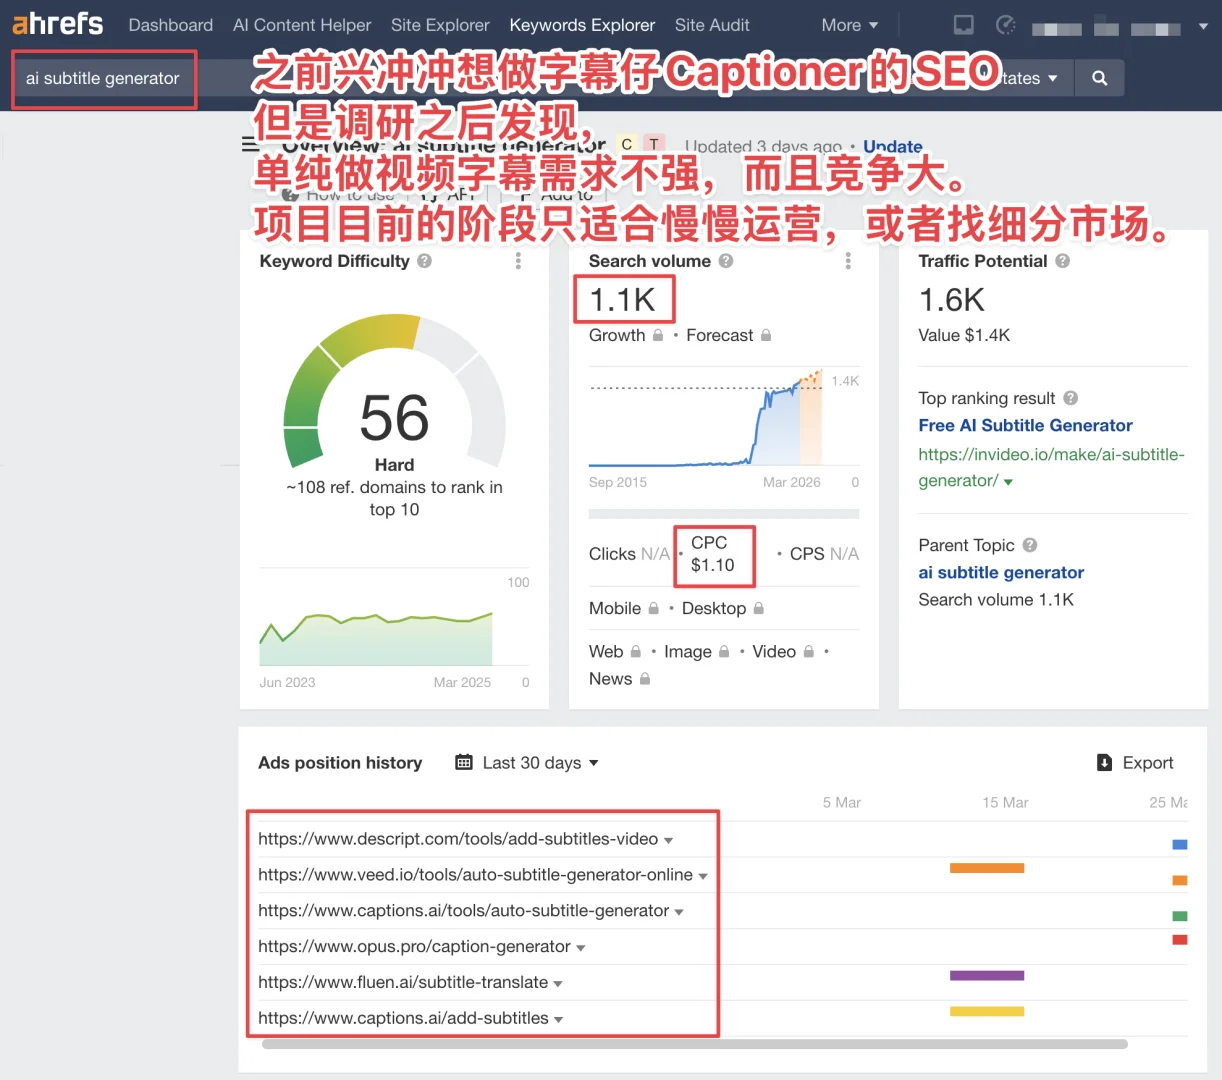Click the calendar icon in Ads position history
Screen dimensions: 1222x1080
point(463,762)
